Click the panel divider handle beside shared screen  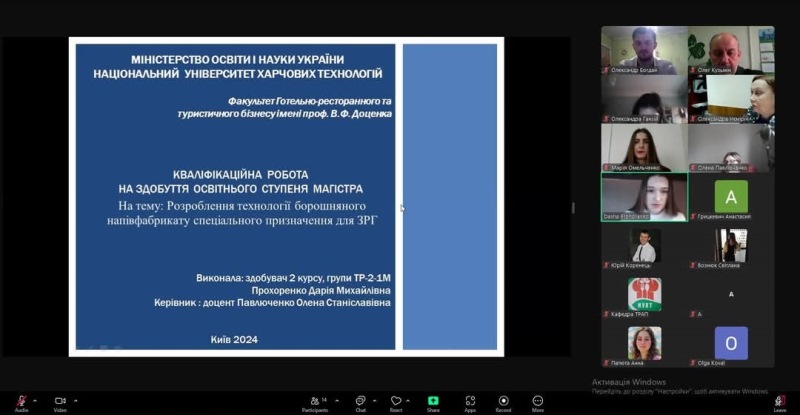(573, 208)
